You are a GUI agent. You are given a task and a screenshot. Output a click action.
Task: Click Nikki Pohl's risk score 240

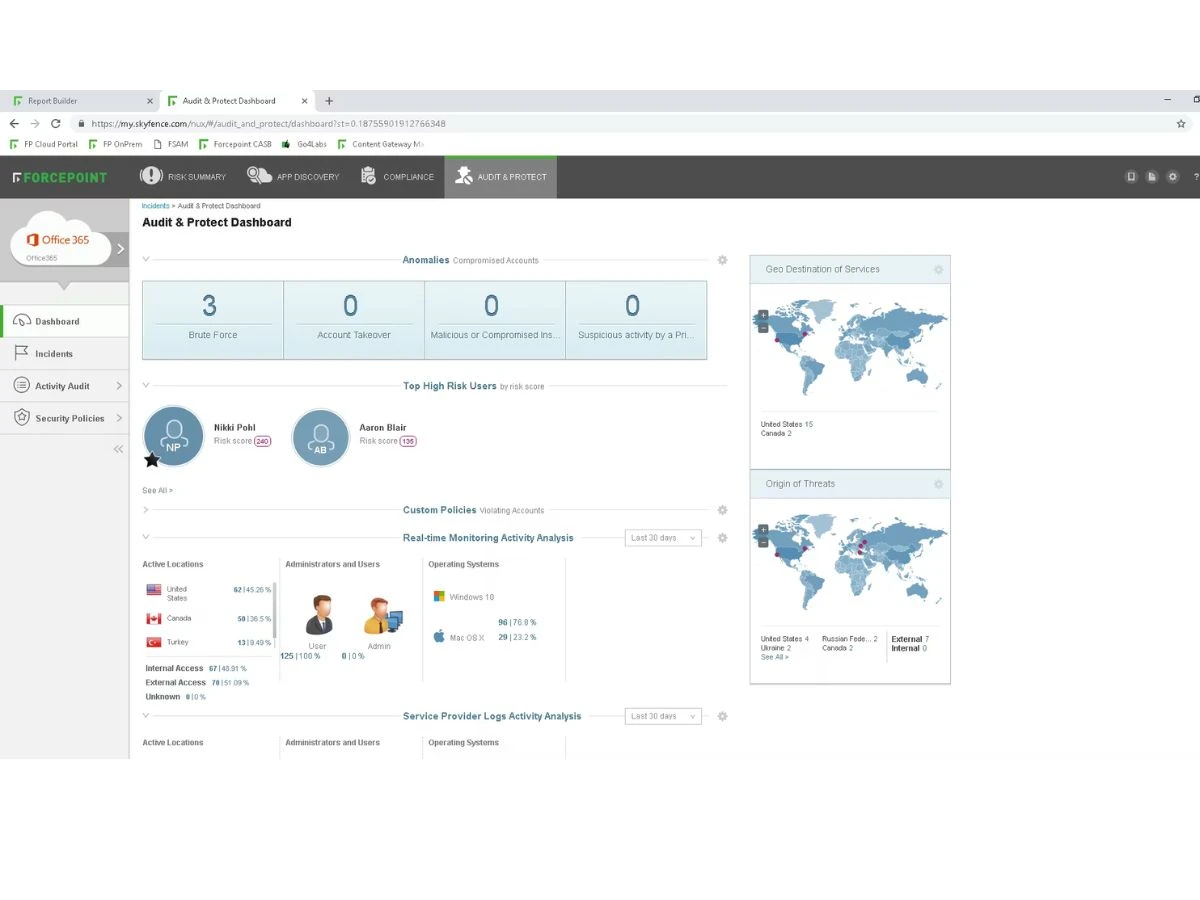tap(262, 441)
